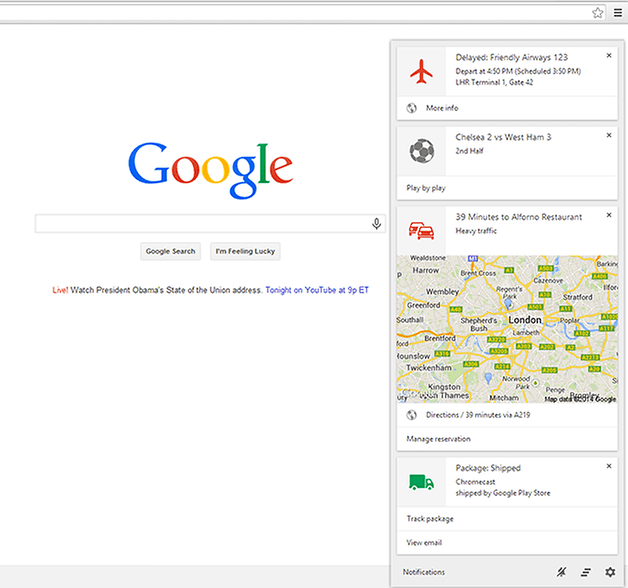The width and height of the screenshot is (628, 588).
Task: Click the red traffic cars icon
Action: 421,230
